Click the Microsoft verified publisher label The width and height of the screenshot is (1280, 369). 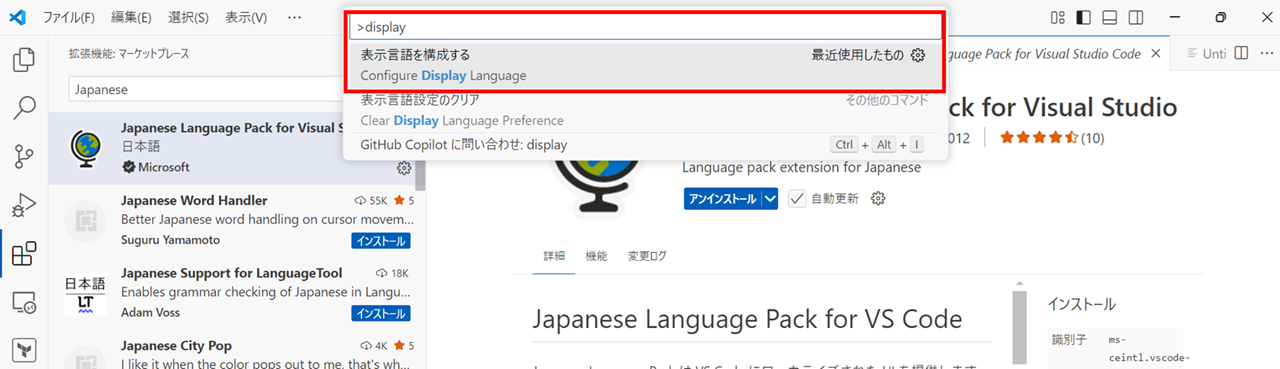[x=155, y=167]
